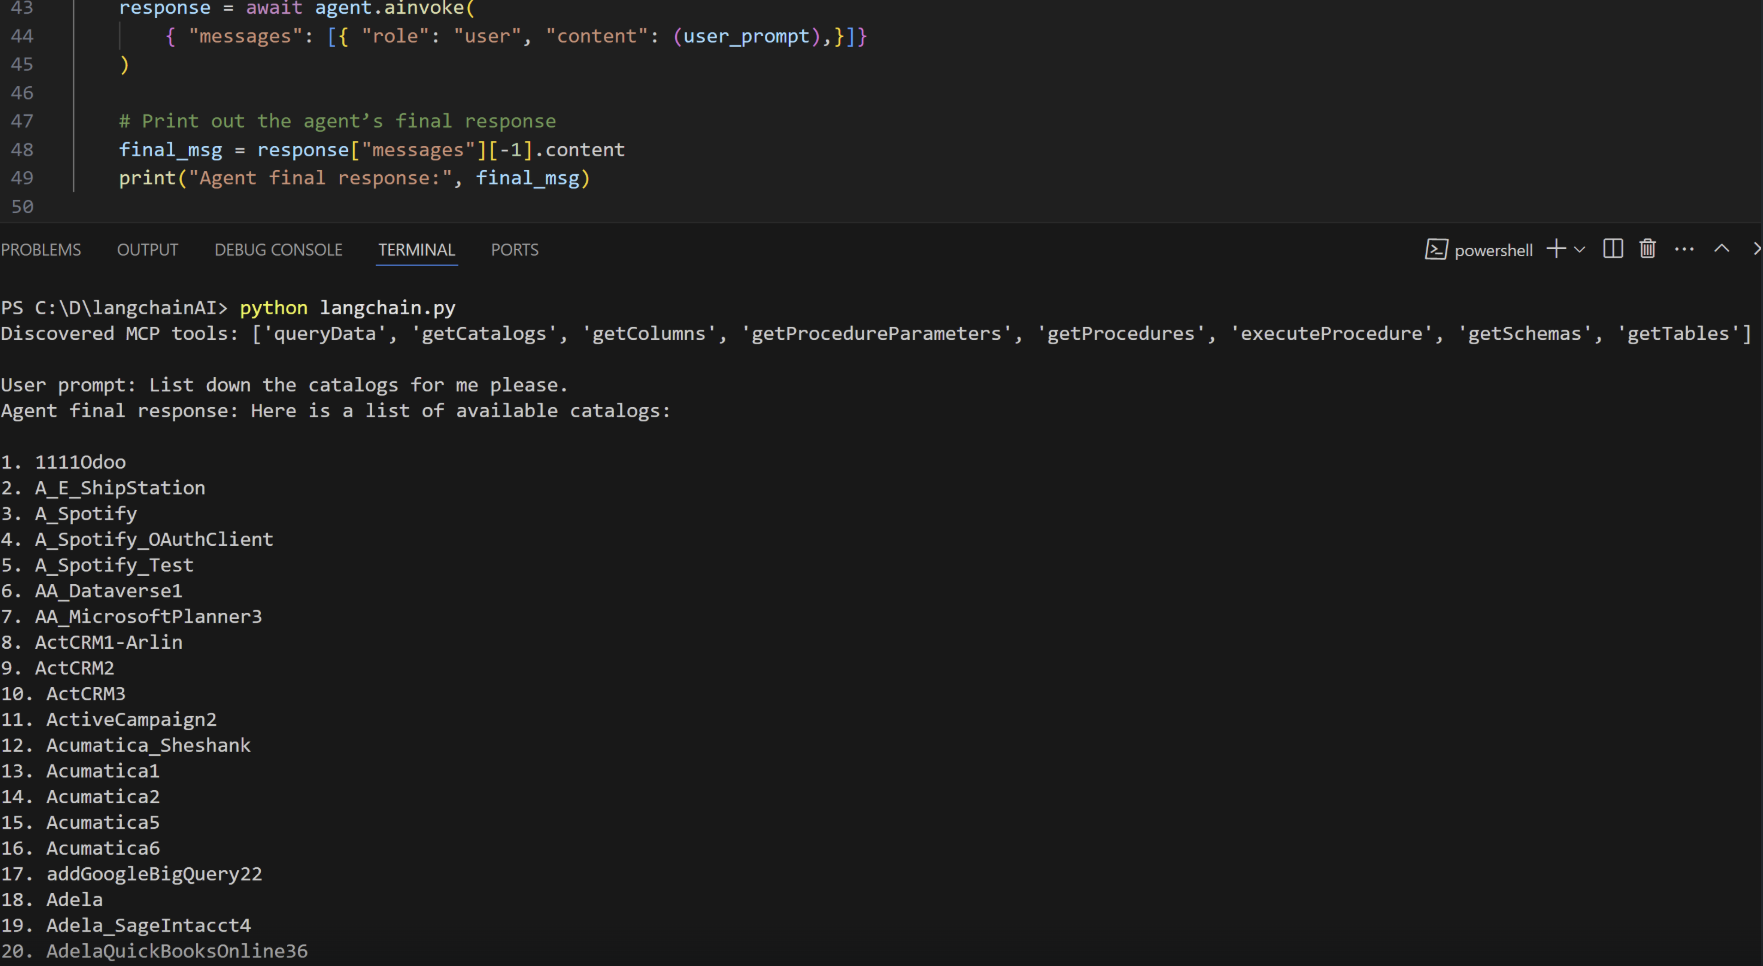Kill the terminal using the trash icon

coord(1648,249)
